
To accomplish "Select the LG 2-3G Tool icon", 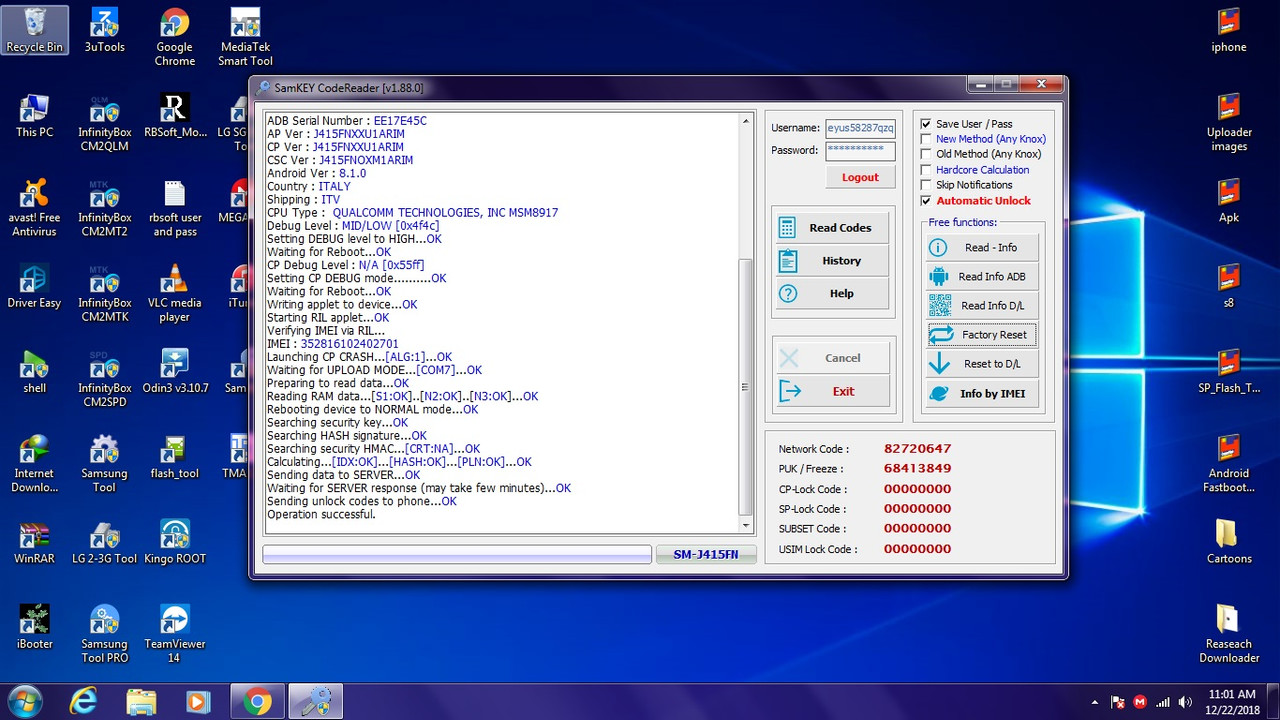I will click(105, 542).
